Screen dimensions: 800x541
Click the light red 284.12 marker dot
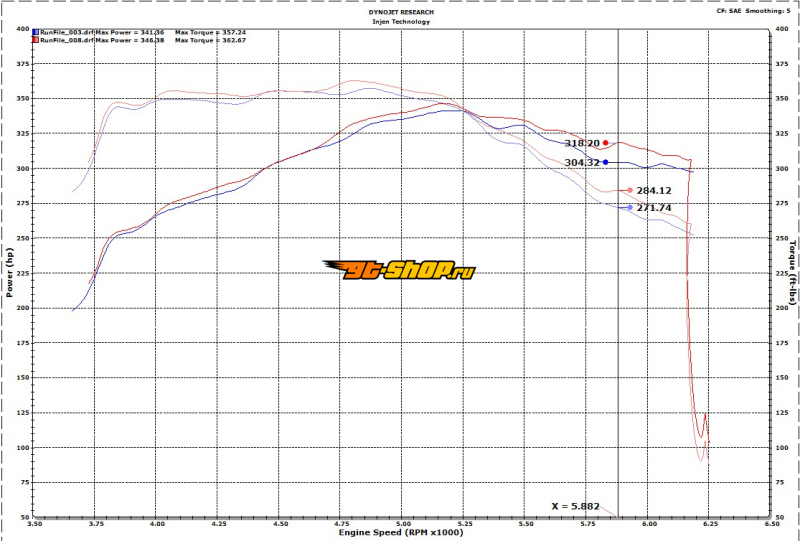click(630, 190)
